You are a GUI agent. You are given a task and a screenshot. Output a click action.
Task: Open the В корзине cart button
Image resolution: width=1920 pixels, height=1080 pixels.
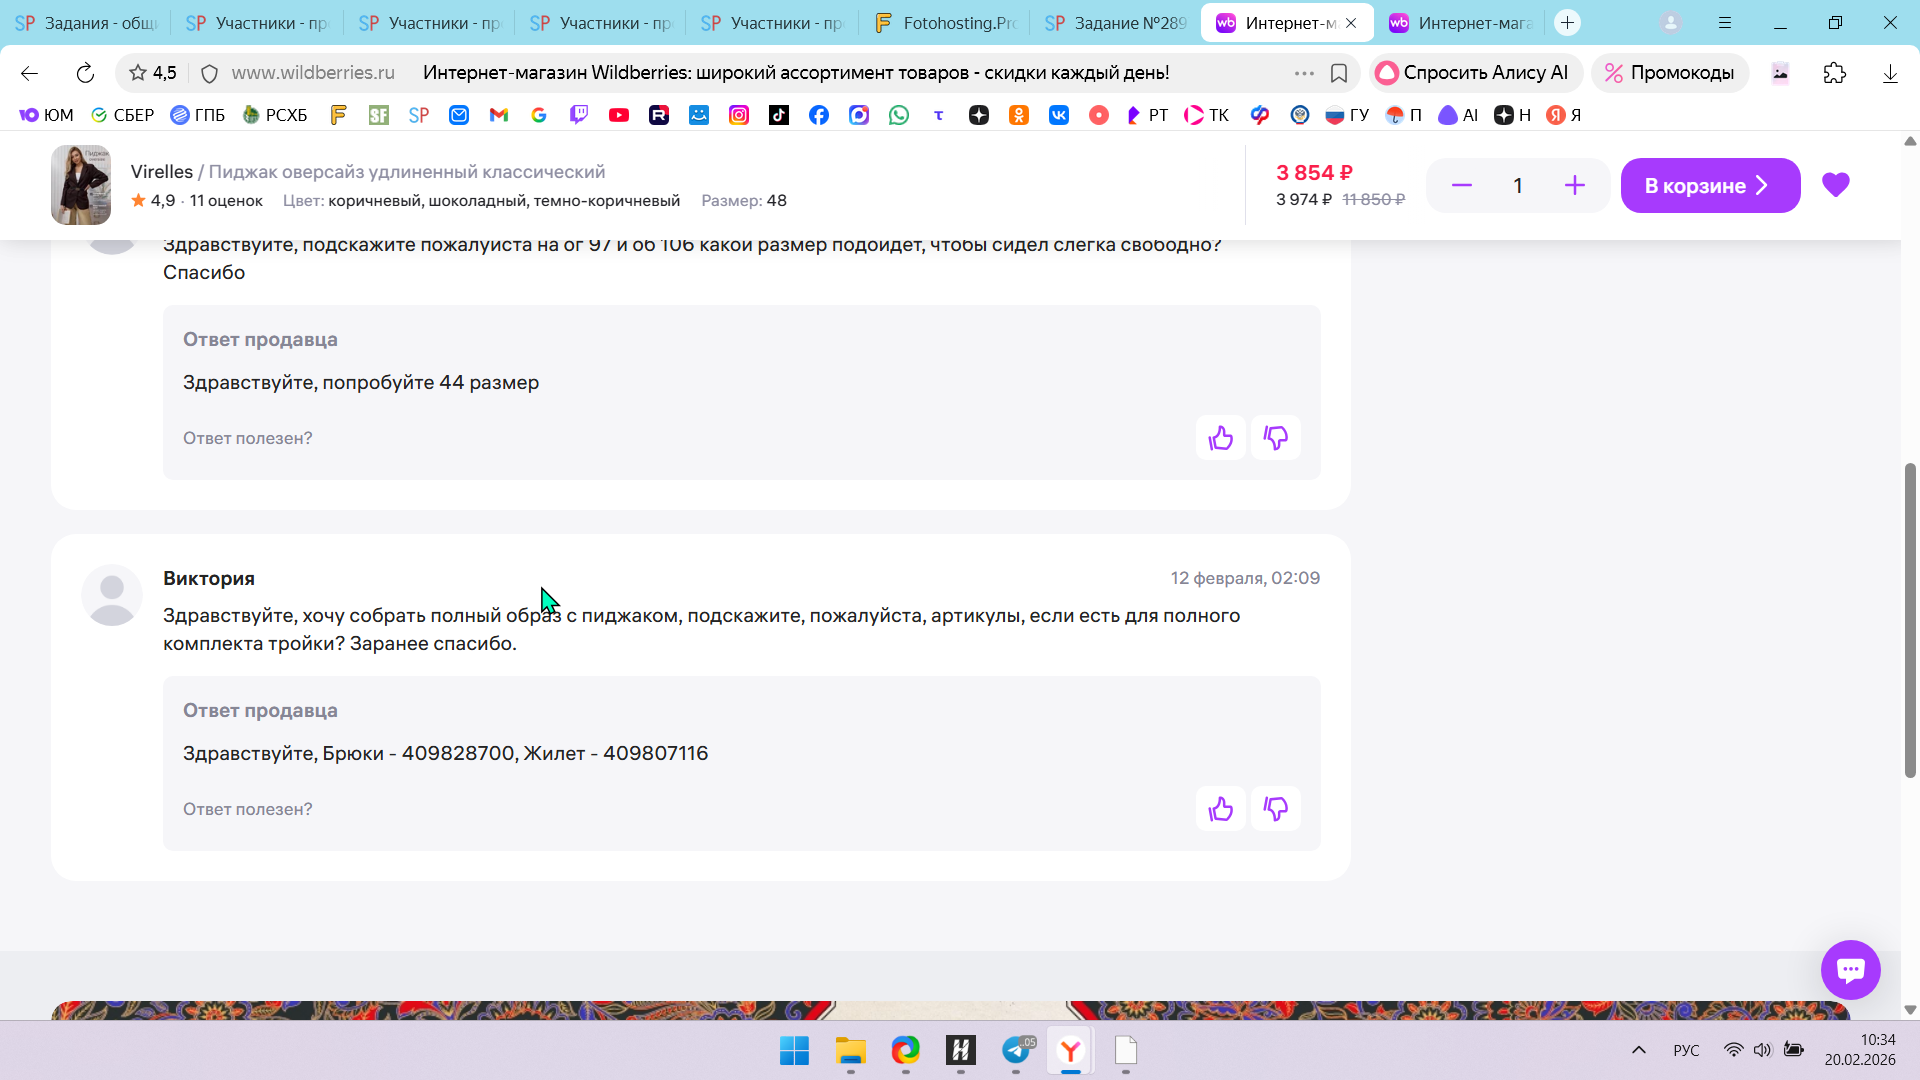(1710, 185)
